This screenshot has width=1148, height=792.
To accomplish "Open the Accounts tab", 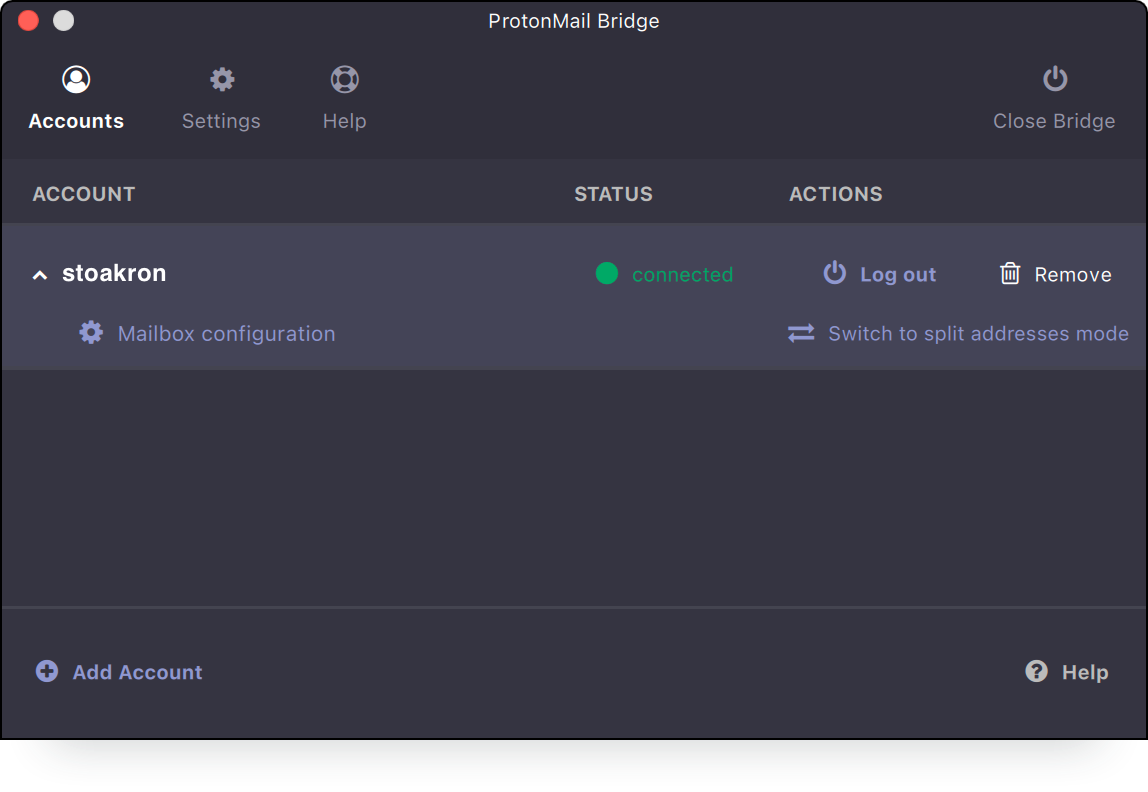I will pos(76,98).
